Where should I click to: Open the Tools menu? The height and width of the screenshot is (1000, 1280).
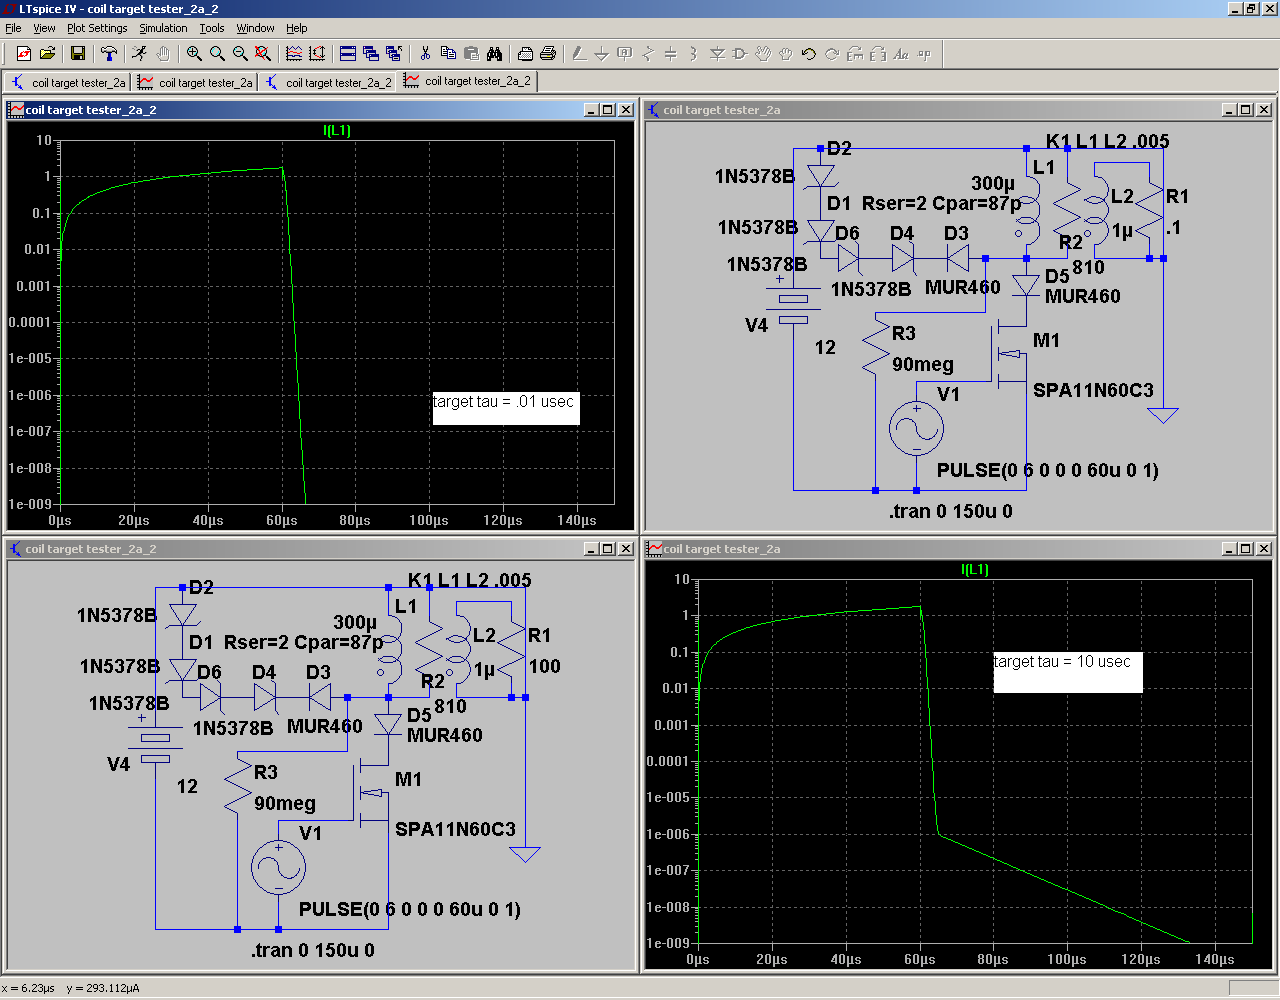coord(211,28)
